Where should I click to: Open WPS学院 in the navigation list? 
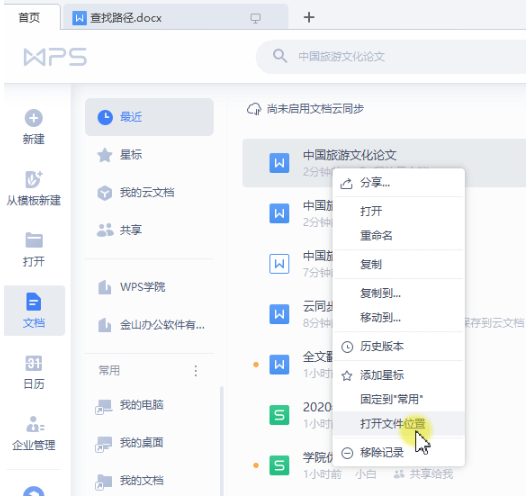pyautogui.click(x=149, y=287)
